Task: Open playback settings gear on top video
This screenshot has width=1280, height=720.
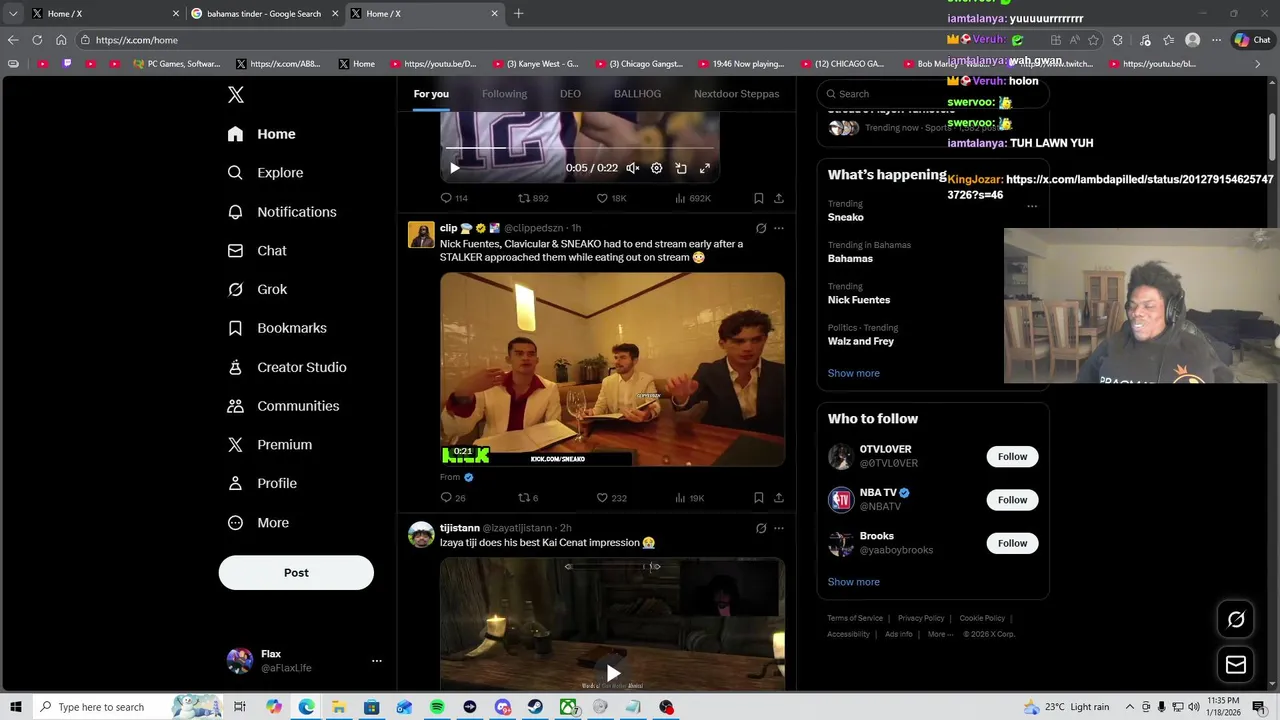Action: tap(656, 168)
